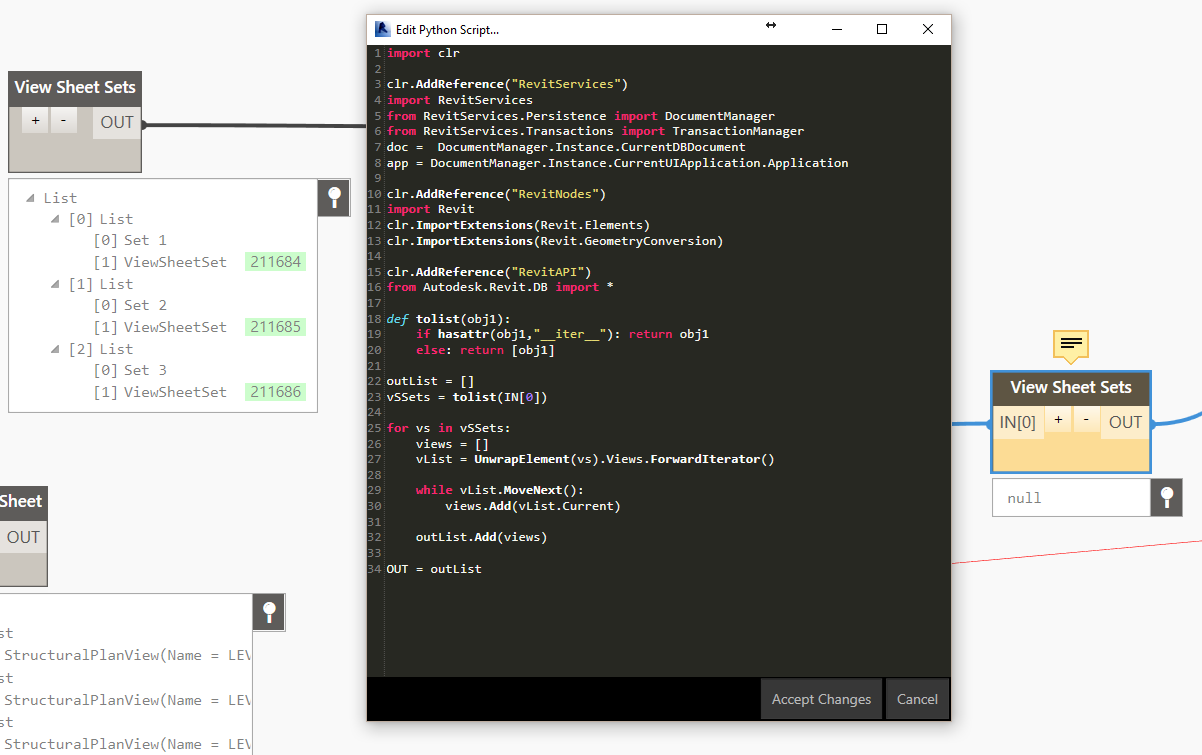Viewport: 1202px width, 755px height.
Task: Click the null value preview field
Action: 1071,497
